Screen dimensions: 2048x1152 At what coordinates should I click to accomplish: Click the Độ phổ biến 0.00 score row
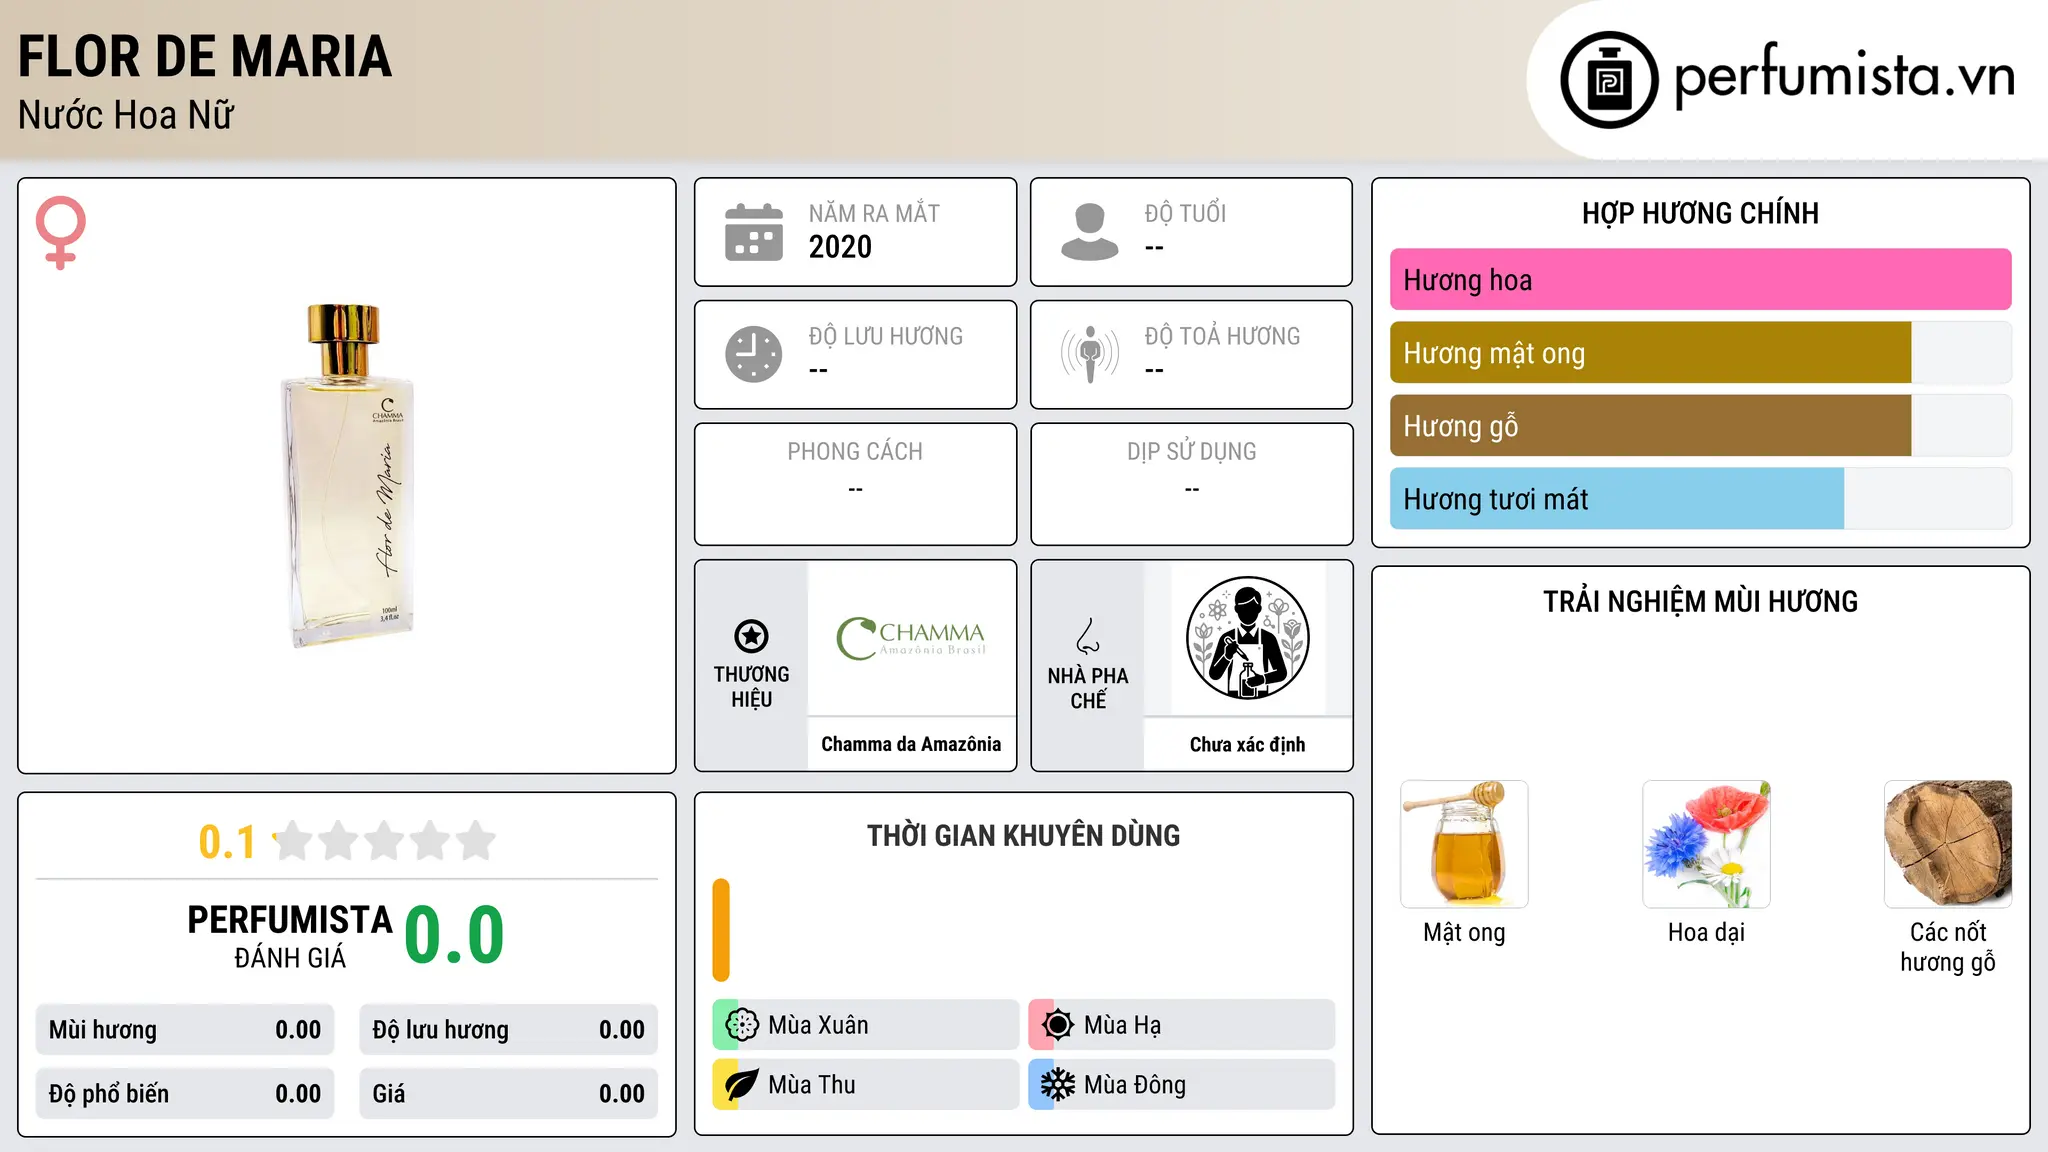[185, 1094]
